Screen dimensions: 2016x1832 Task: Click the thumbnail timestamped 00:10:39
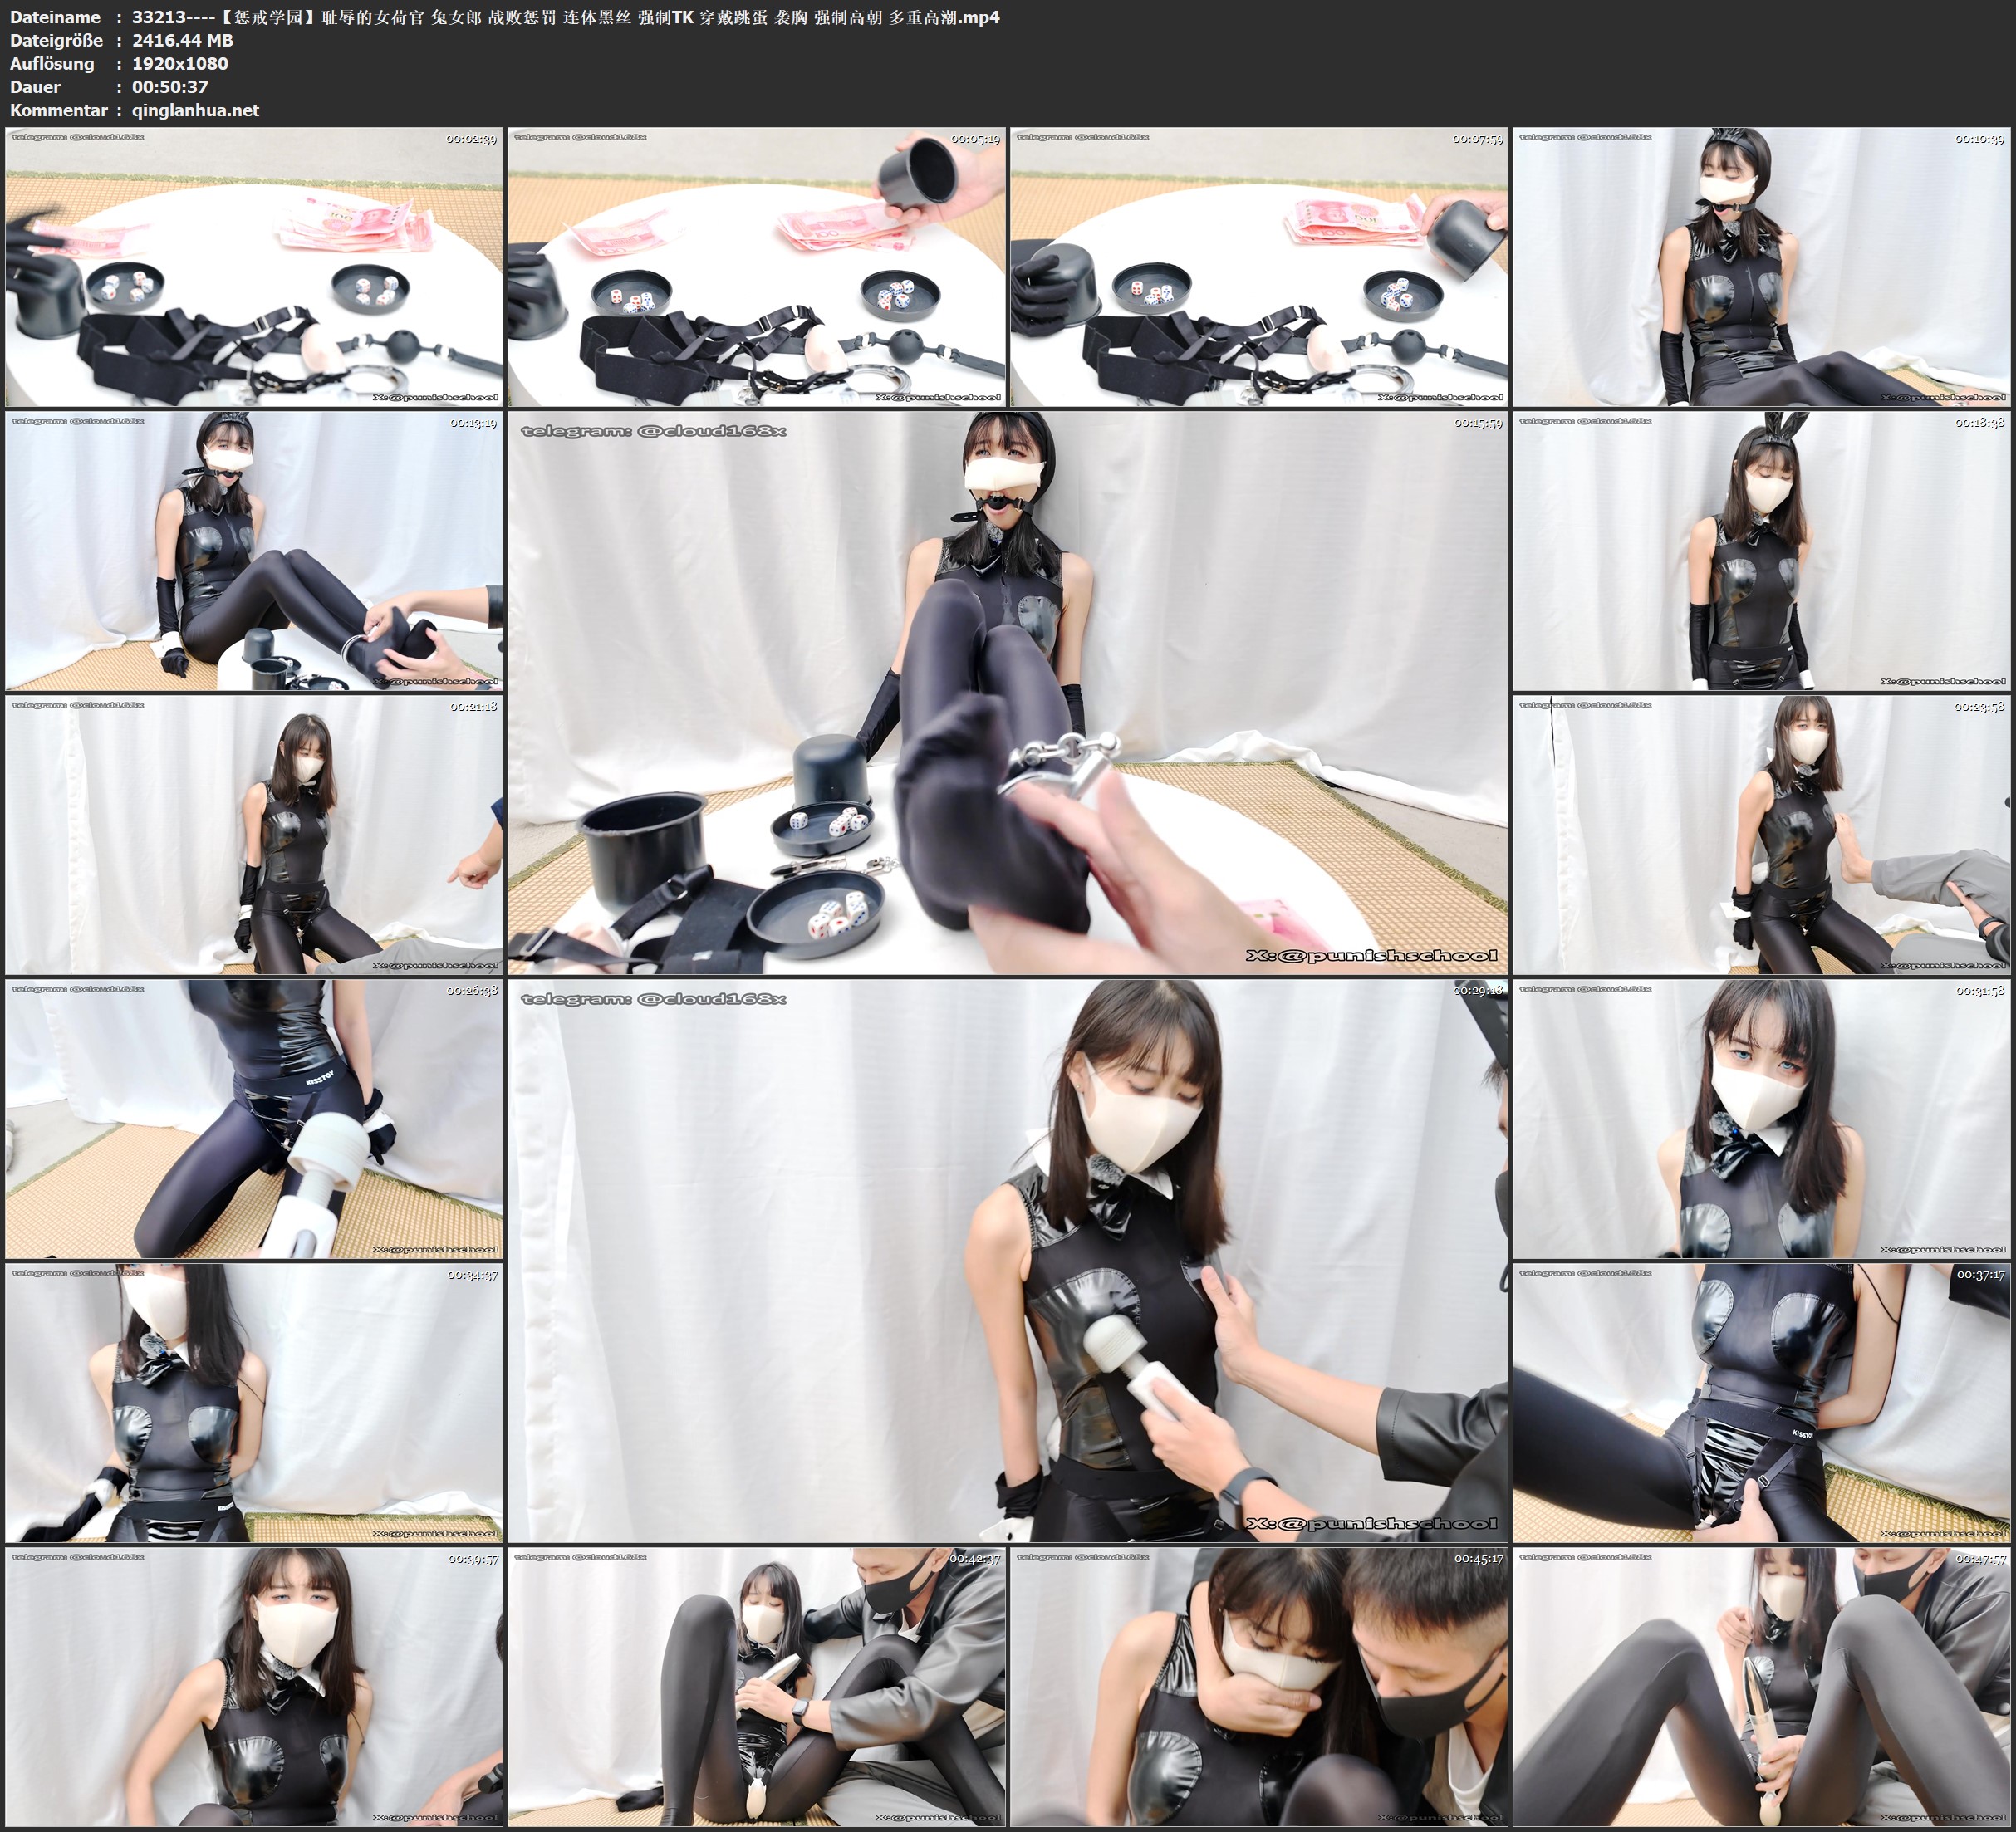[1762, 266]
